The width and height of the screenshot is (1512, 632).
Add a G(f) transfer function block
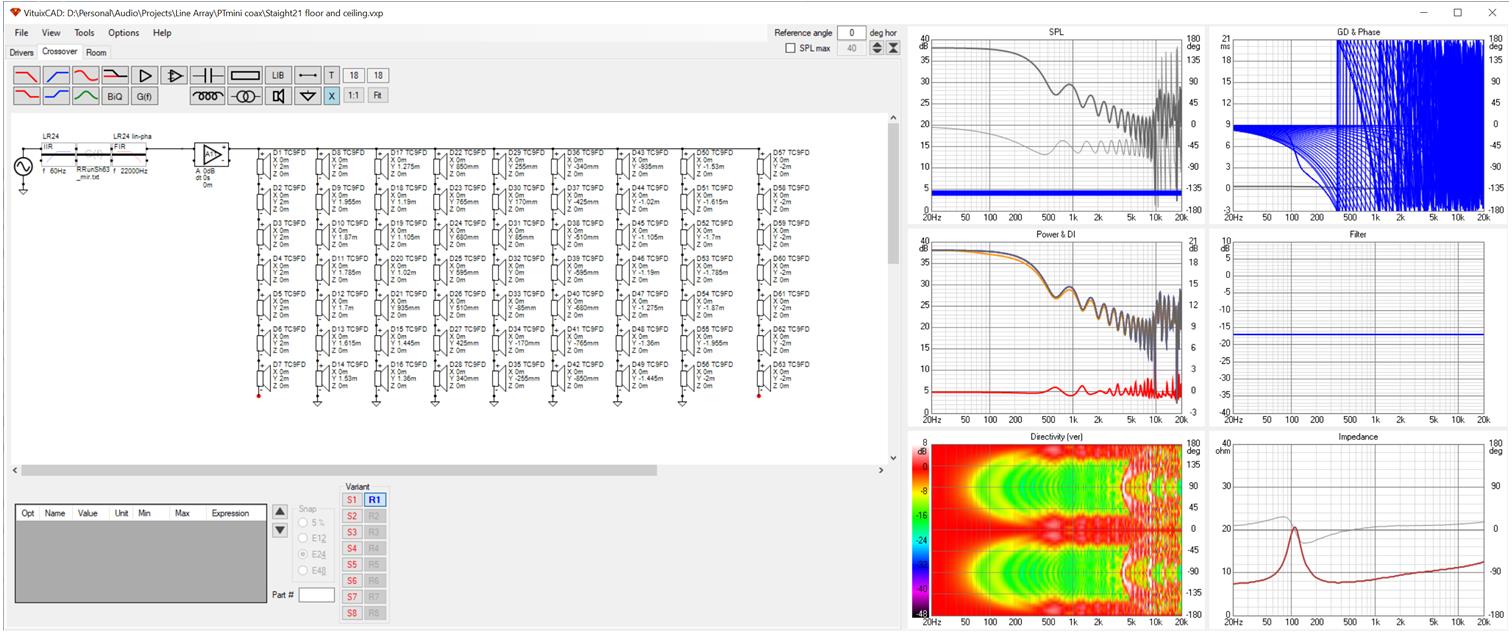coord(145,96)
